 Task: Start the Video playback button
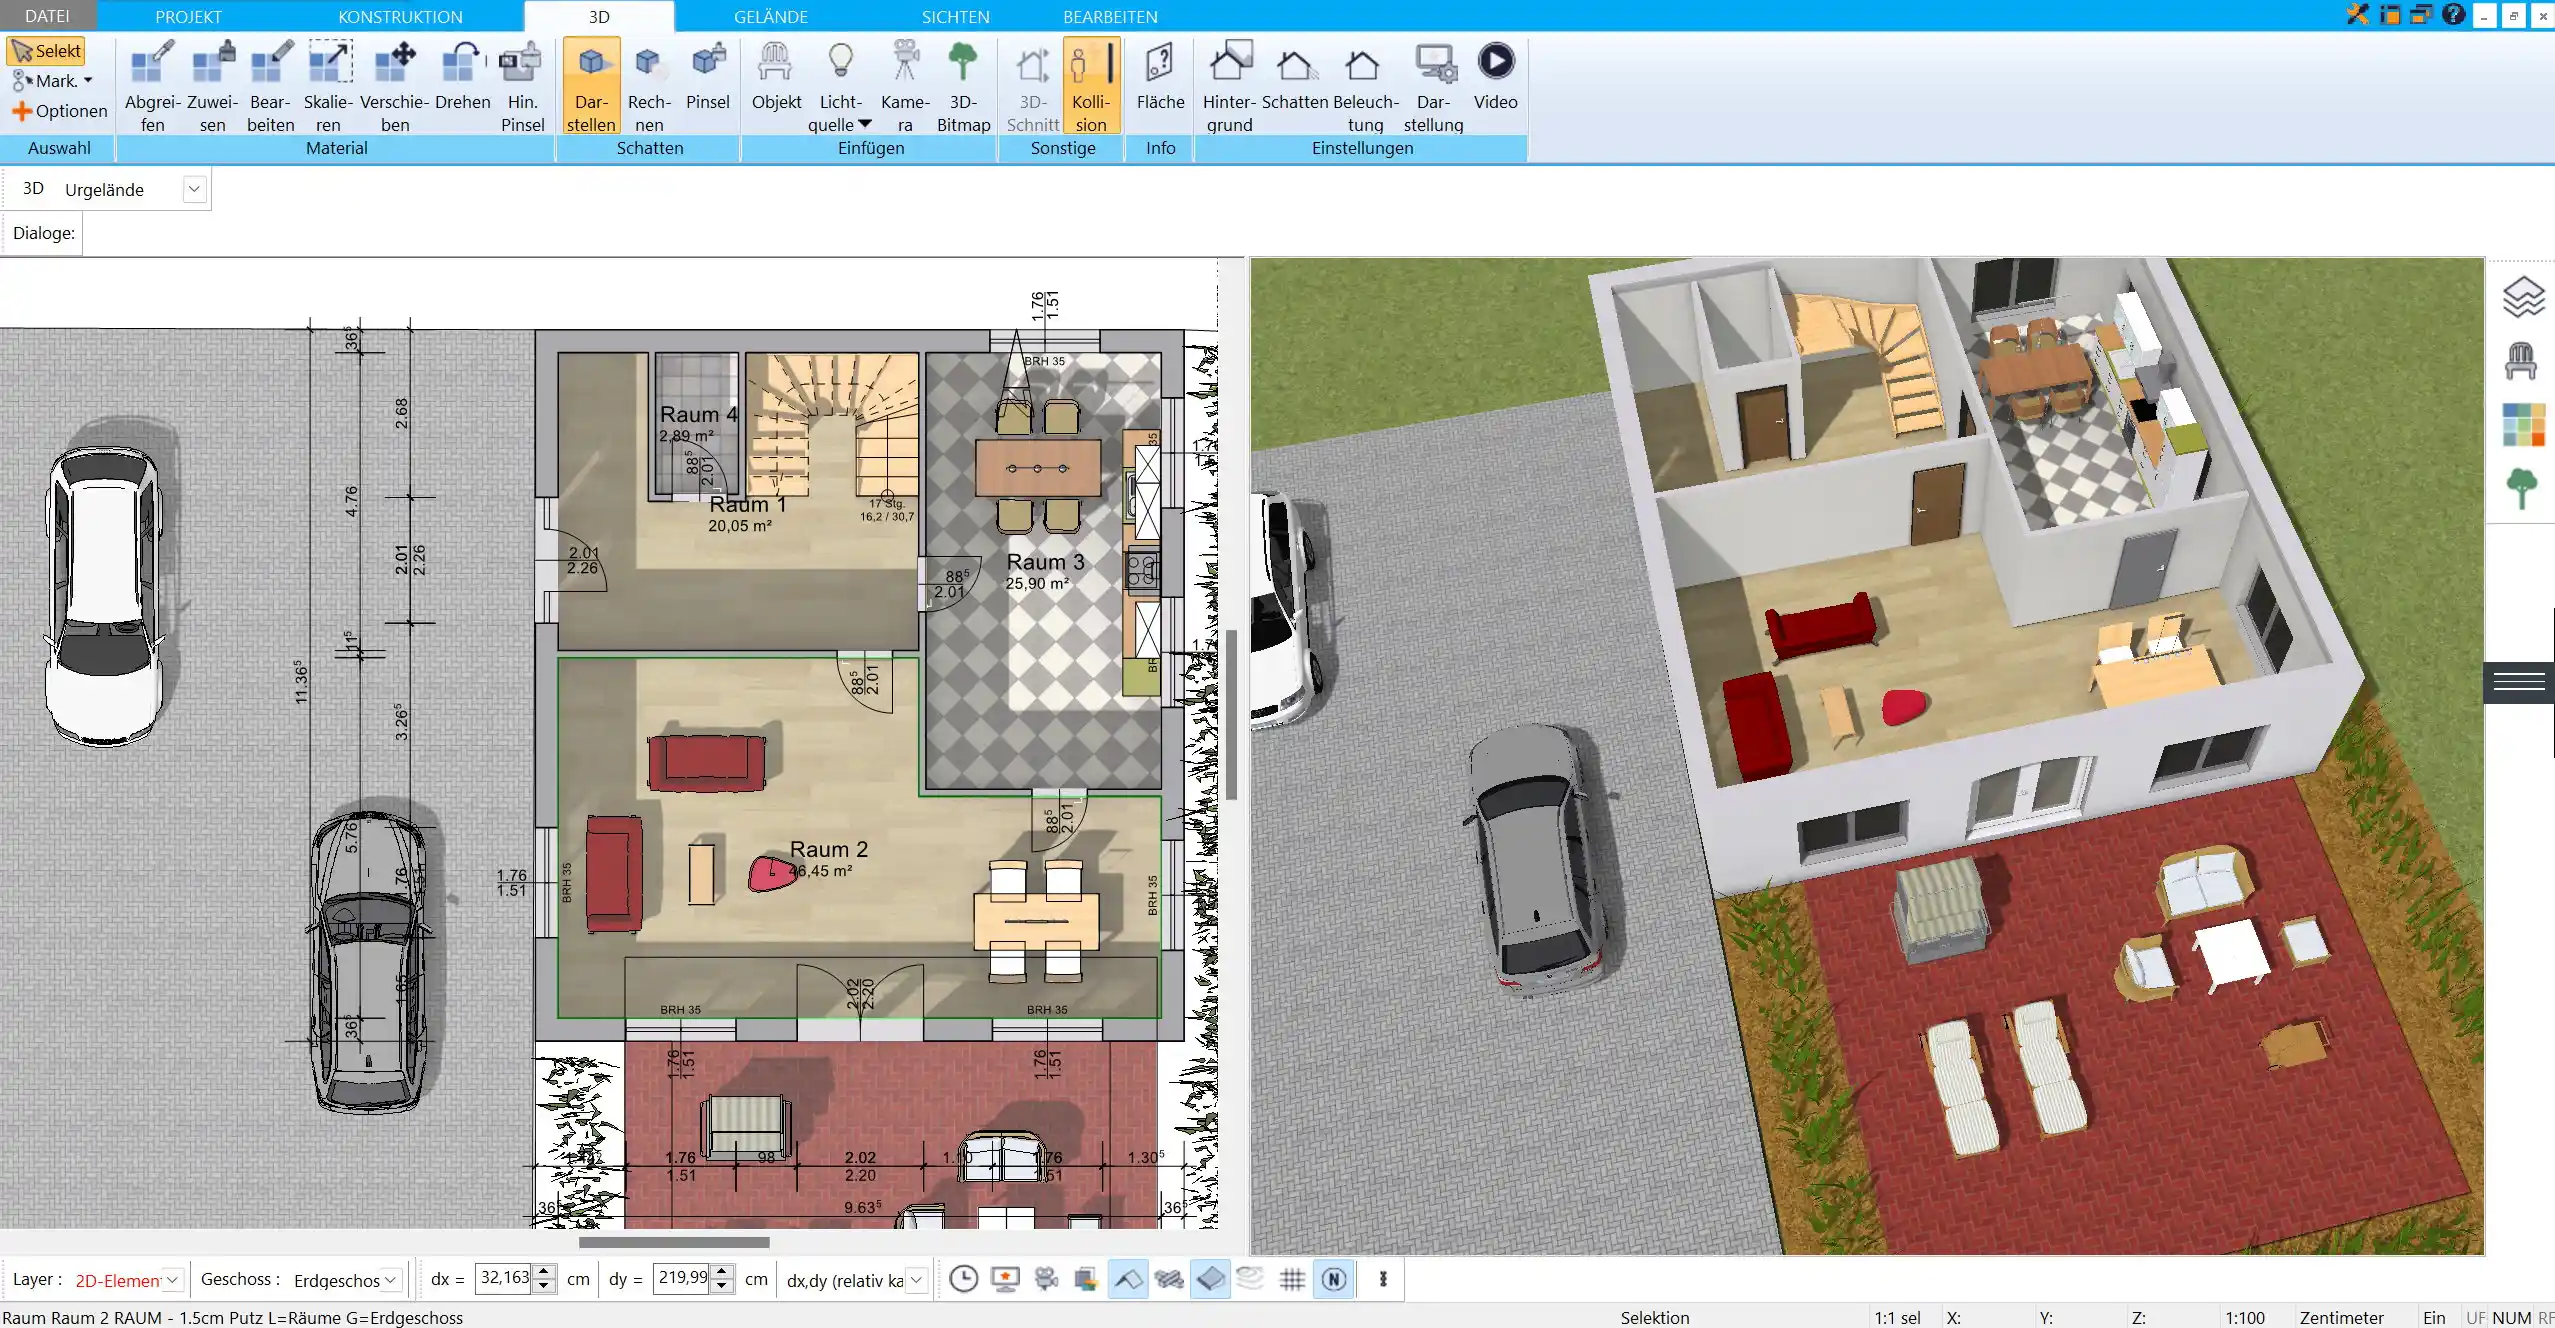[1495, 75]
